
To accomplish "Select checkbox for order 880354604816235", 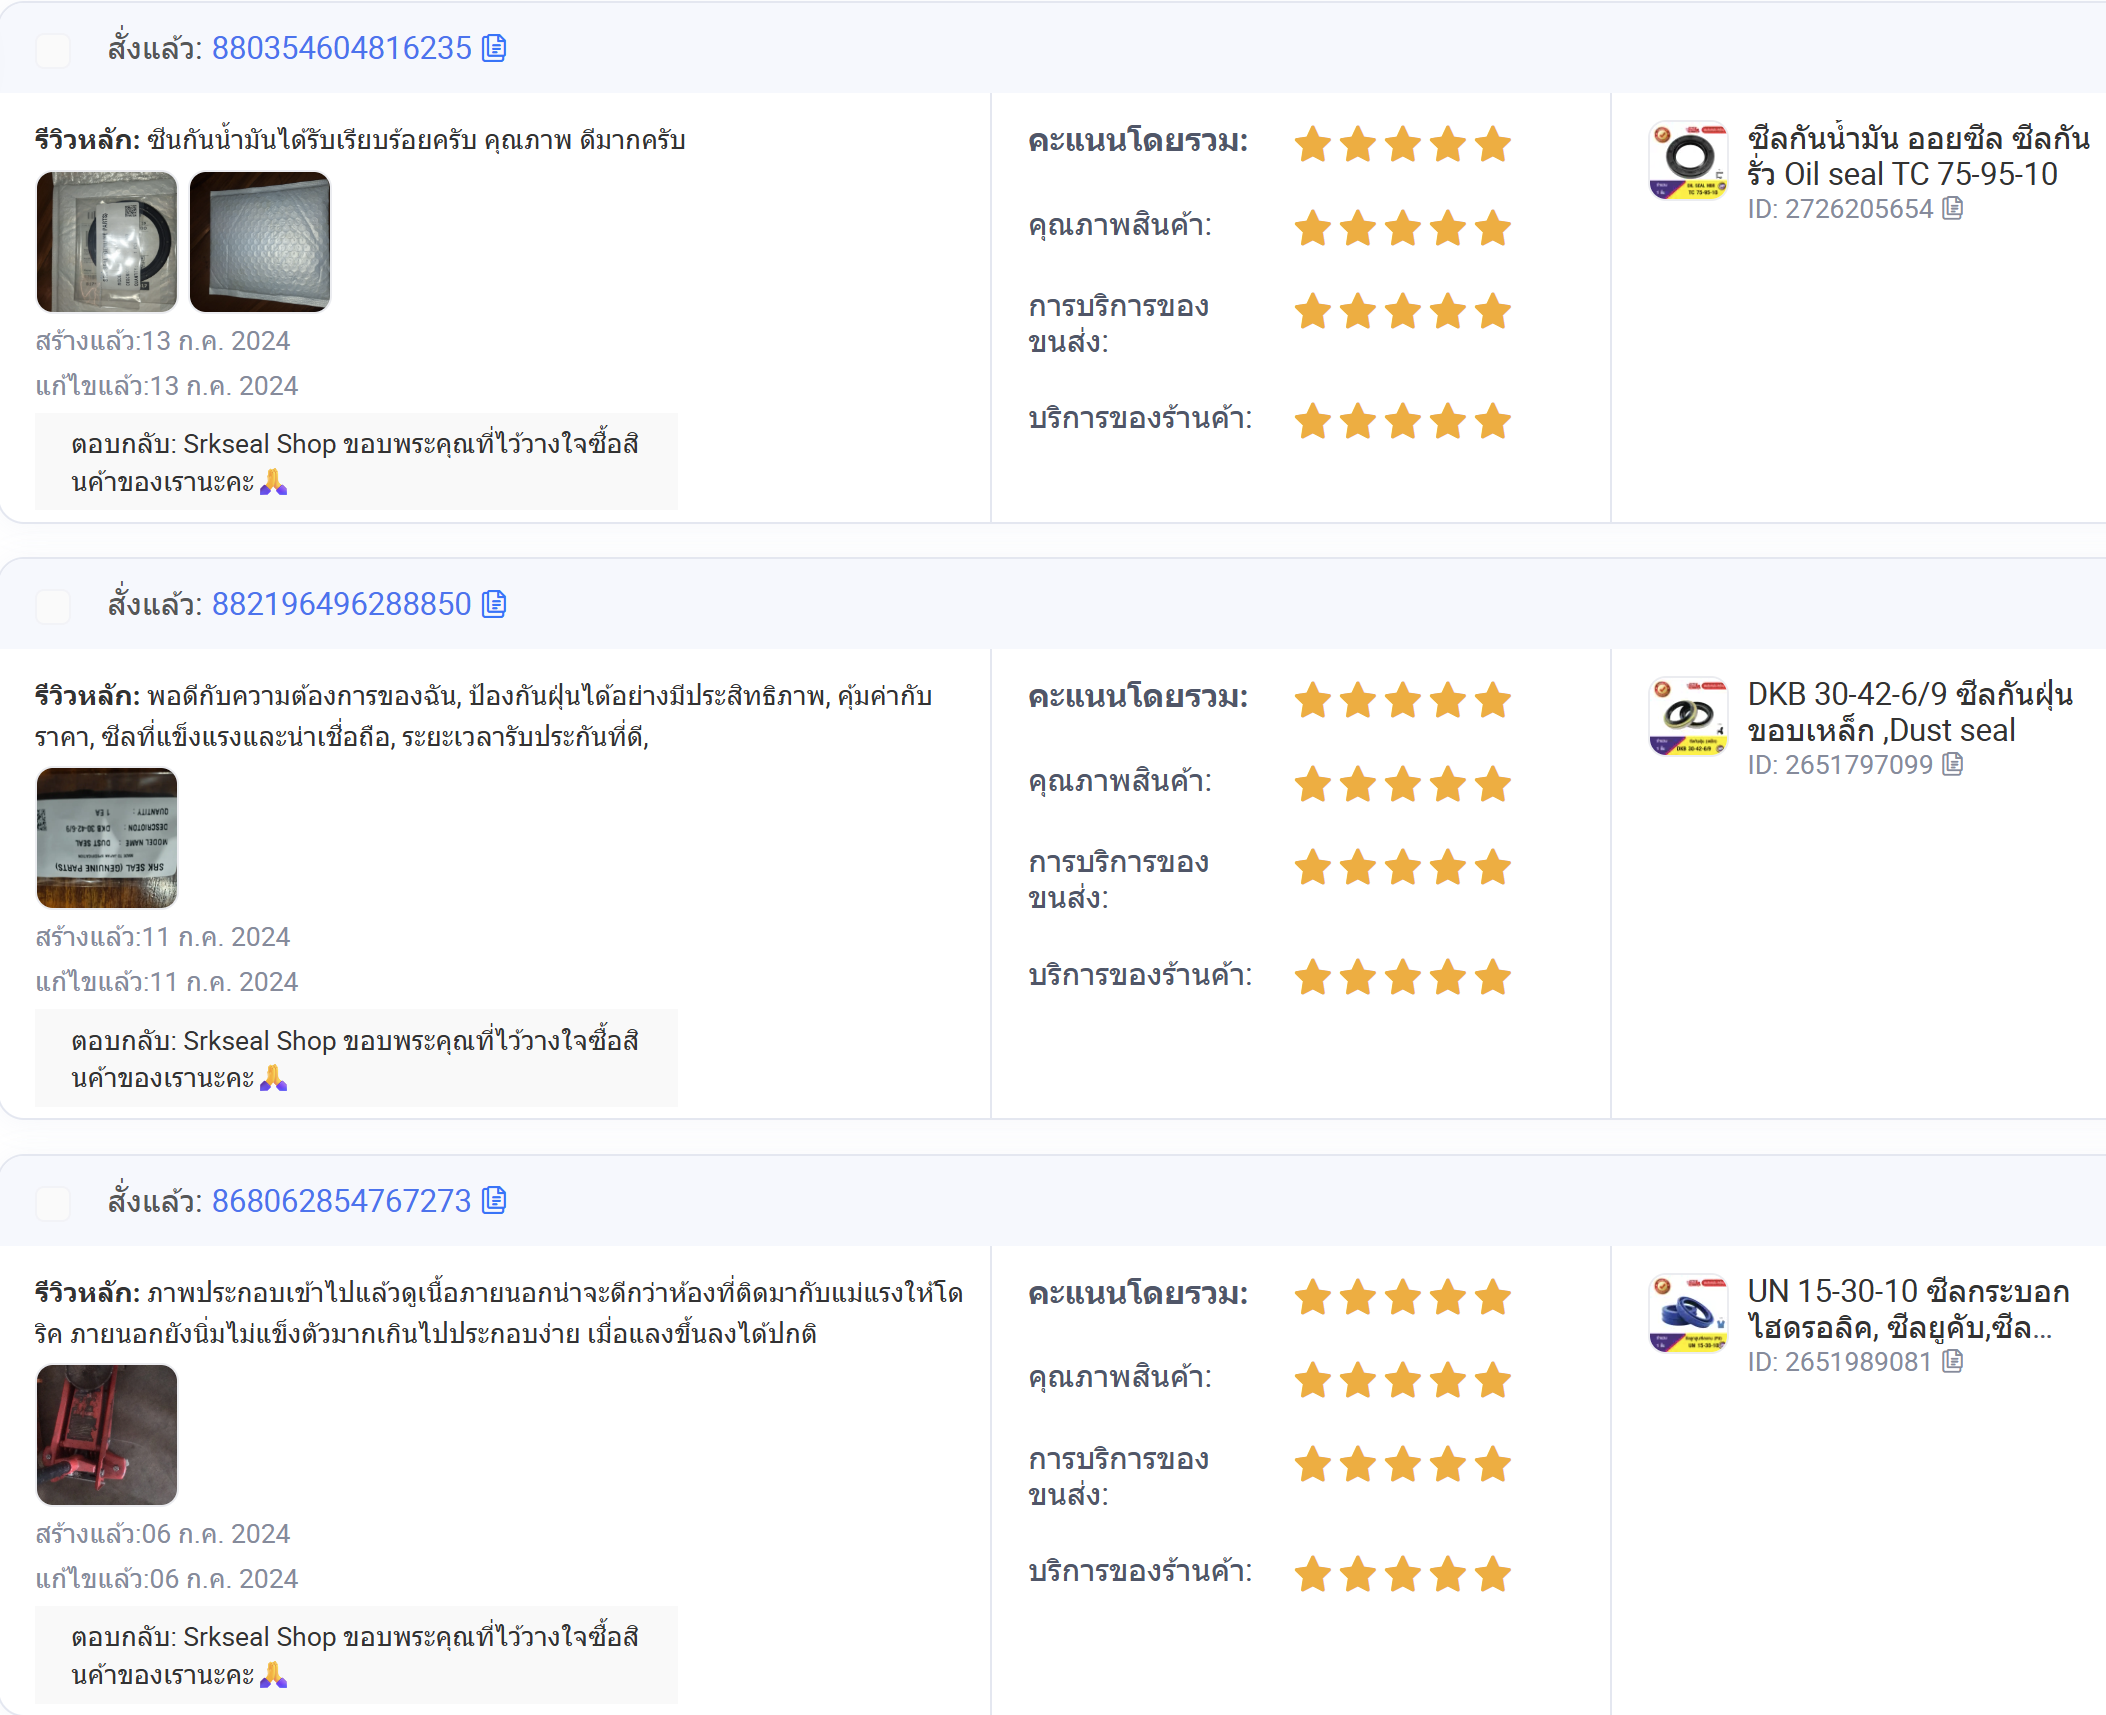I will pyautogui.click(x=53, y=49).
